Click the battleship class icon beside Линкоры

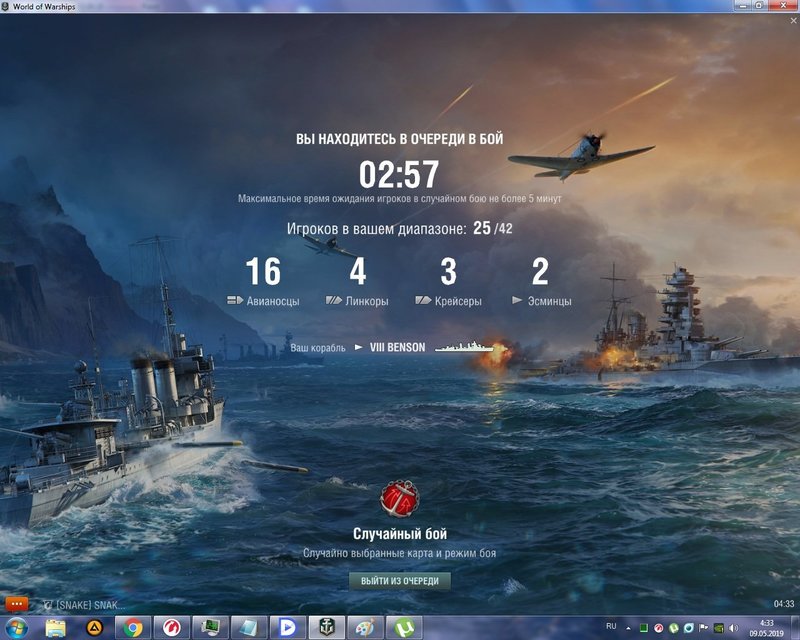(x=334, y=300)
